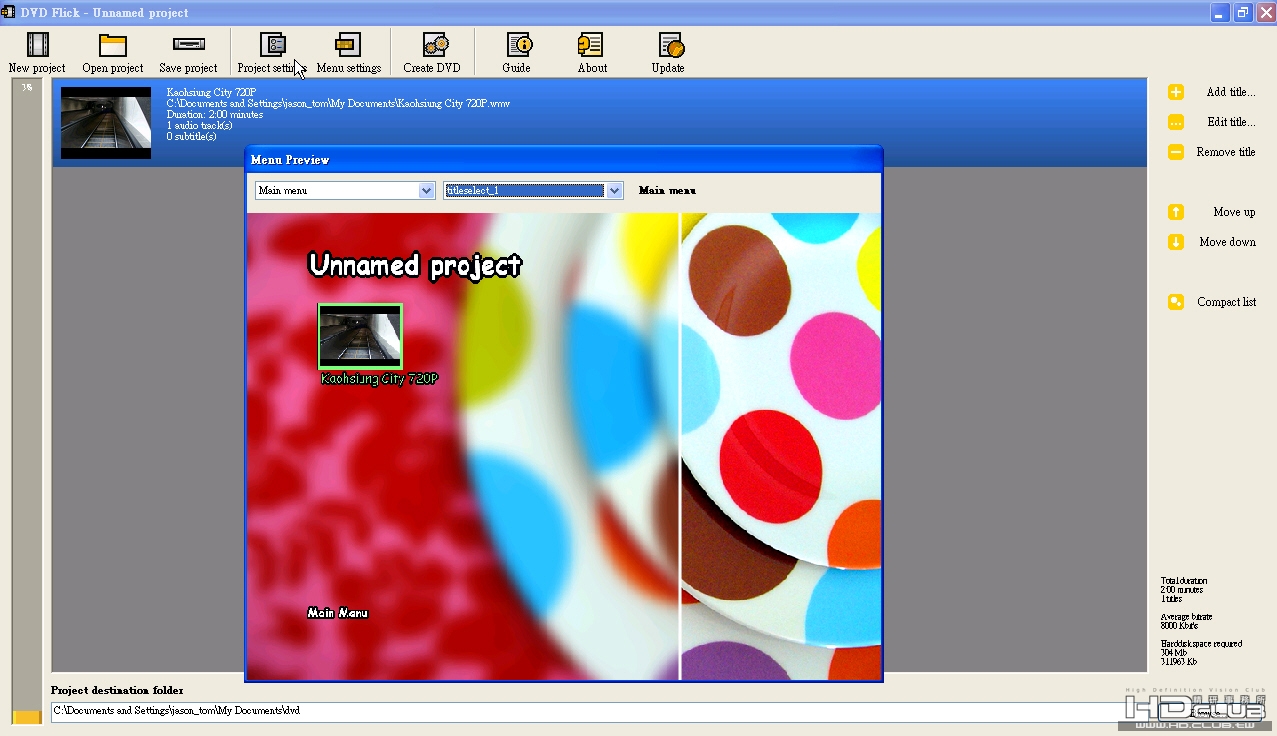Click the Compact list label
The width and height of the screenshot is (1277, 736).
coord(1226,302)
